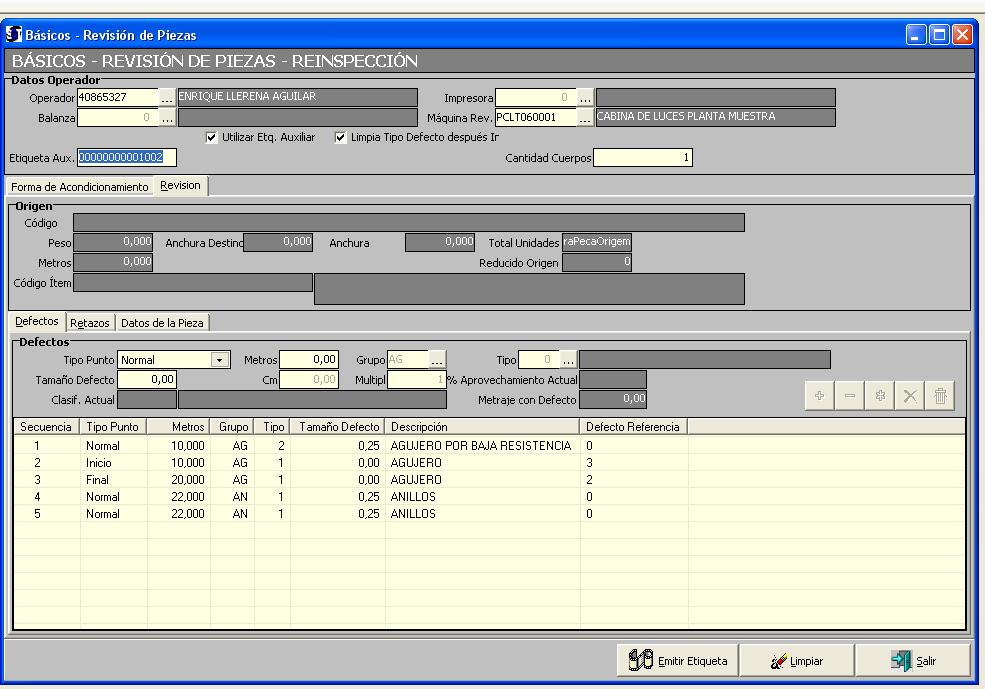Click the plus icon to add defect

tap(819, 396)
